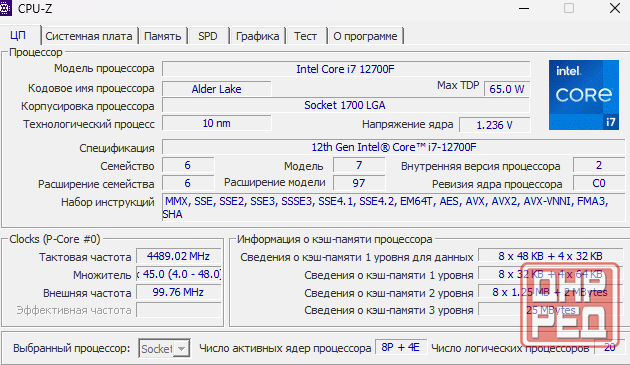Click the disabled maximize button
630x365 pixels.
[x=569, y=8]
